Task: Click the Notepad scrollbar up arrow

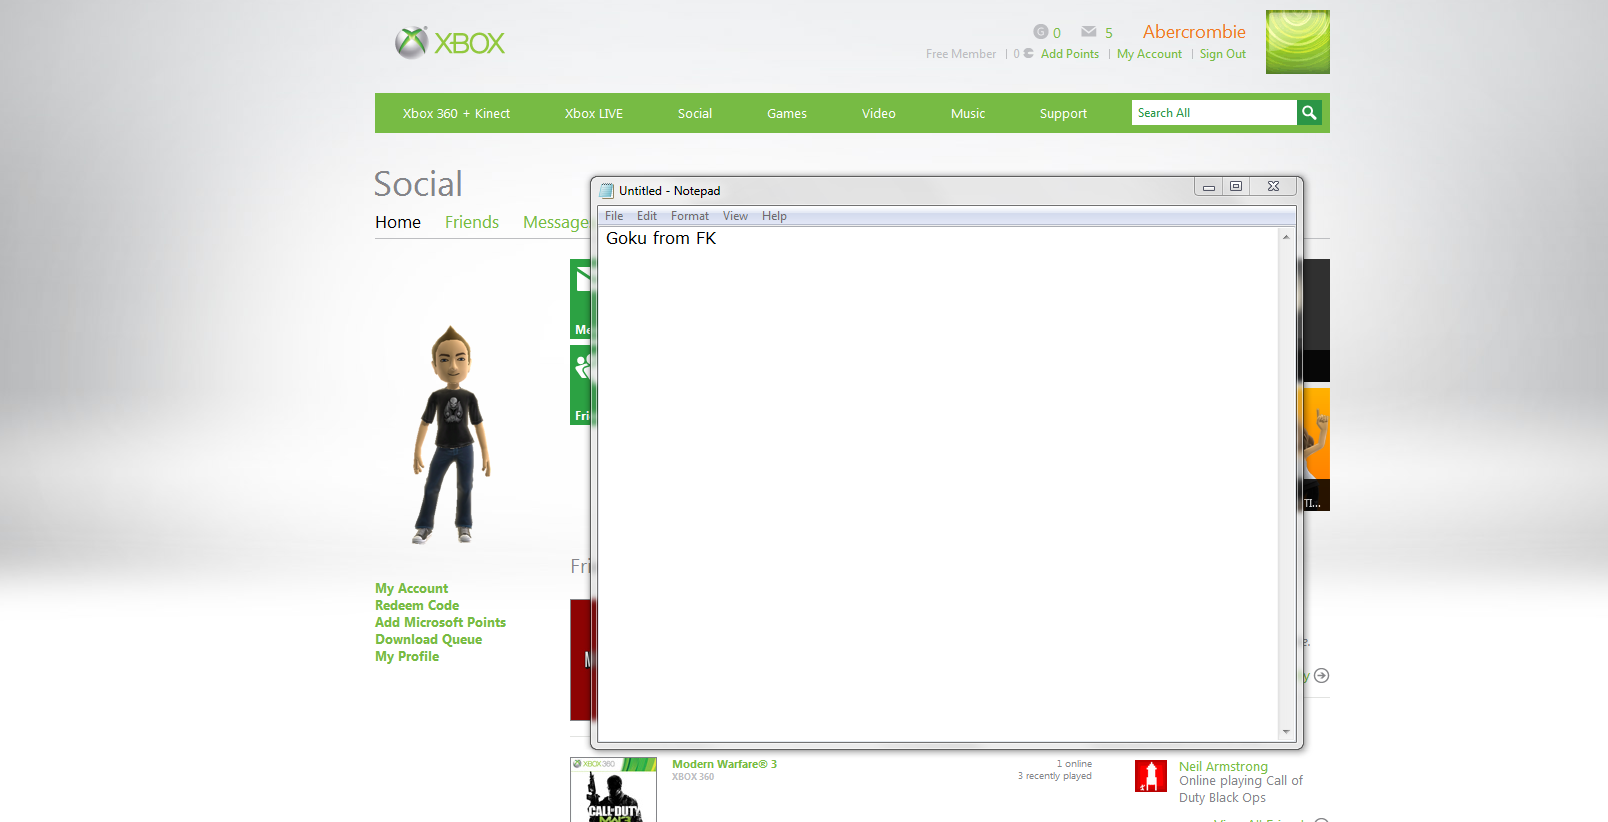Action: tap(1286, 237)
